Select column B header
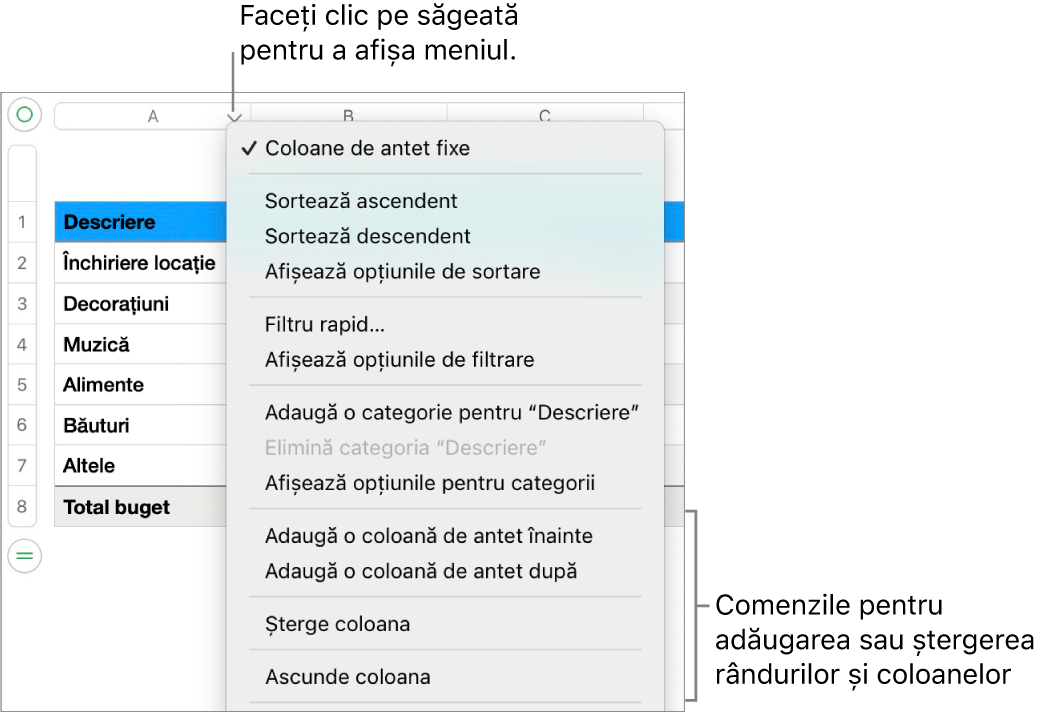 pyautogui.click(x=348, y=116)
